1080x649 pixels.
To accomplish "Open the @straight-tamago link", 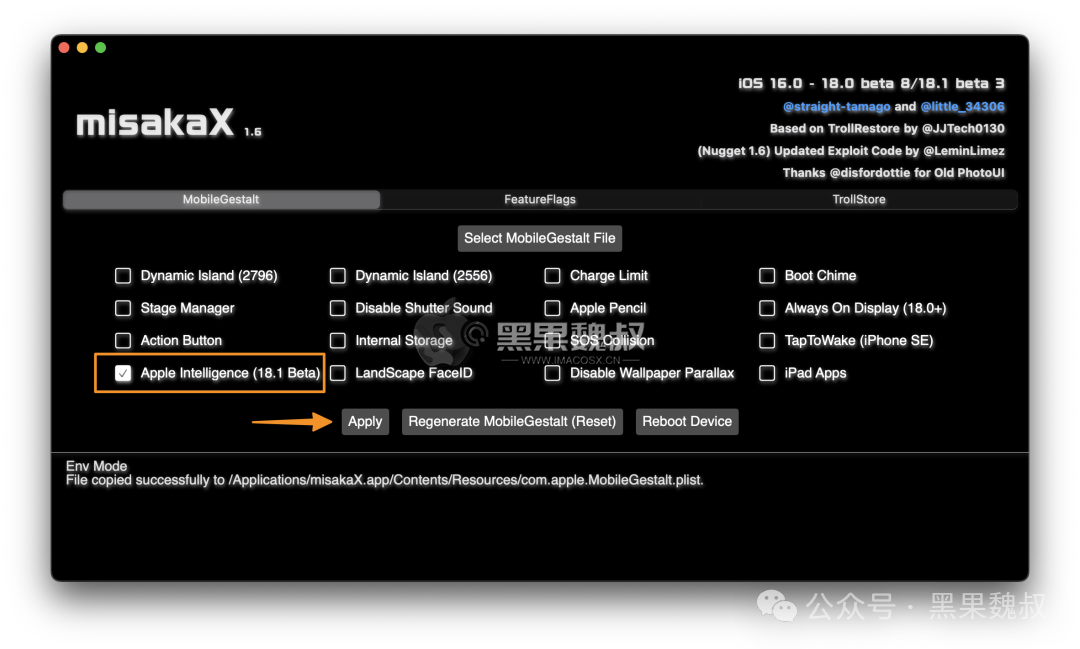I will point(836,107).
